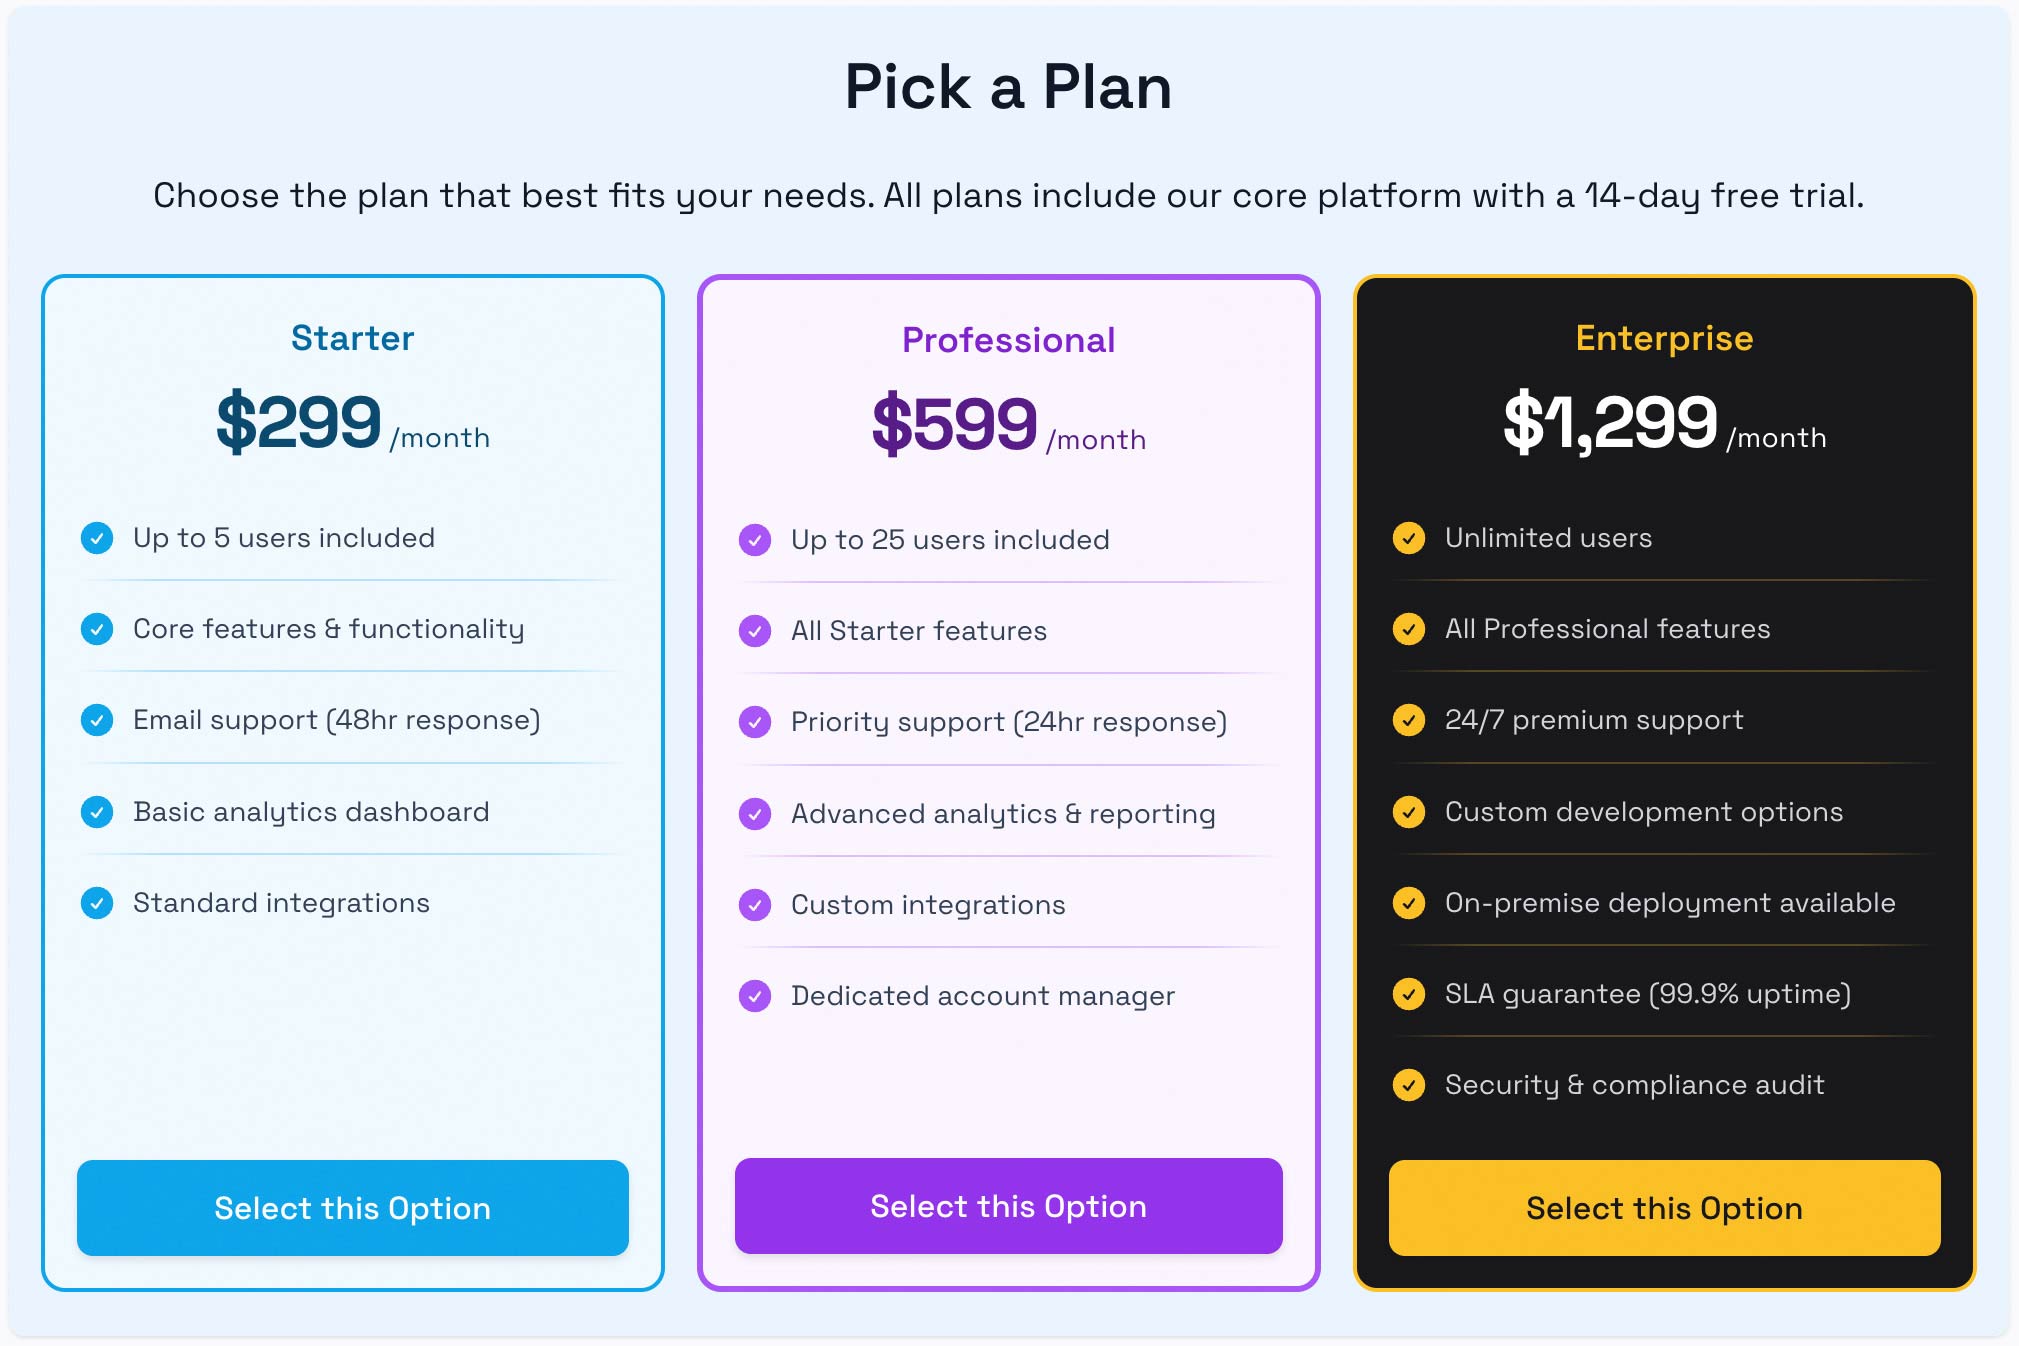Click the checkmark beside Advanced analytics & reporting
Viewport: 2019px width, 1346px height.
click(755, 814)
